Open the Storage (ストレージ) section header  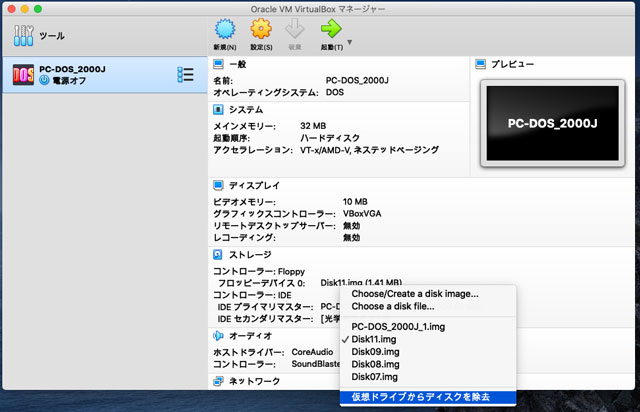[x=250, y=255]
